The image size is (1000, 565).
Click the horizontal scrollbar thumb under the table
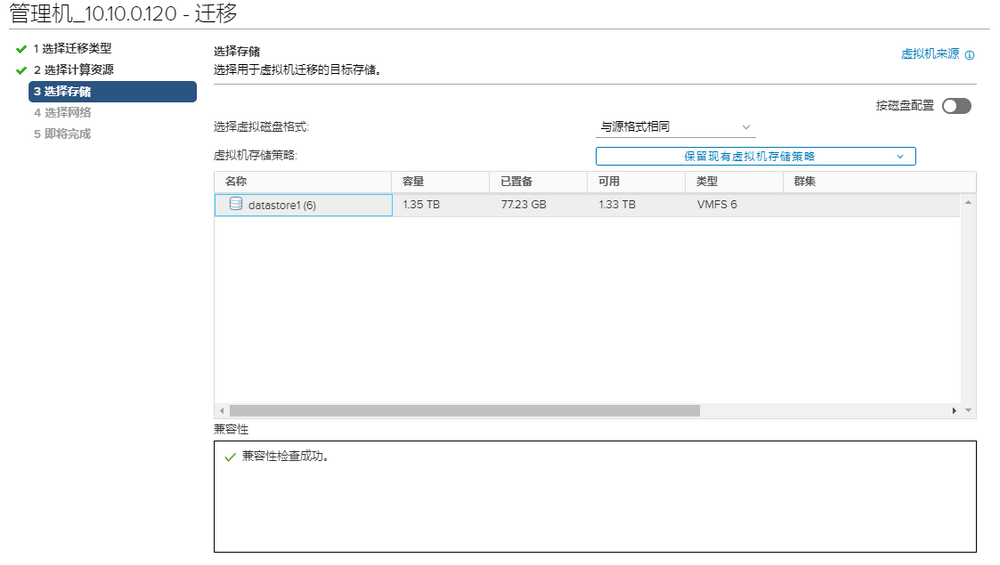pyautogui.click(x=464, y=410)
